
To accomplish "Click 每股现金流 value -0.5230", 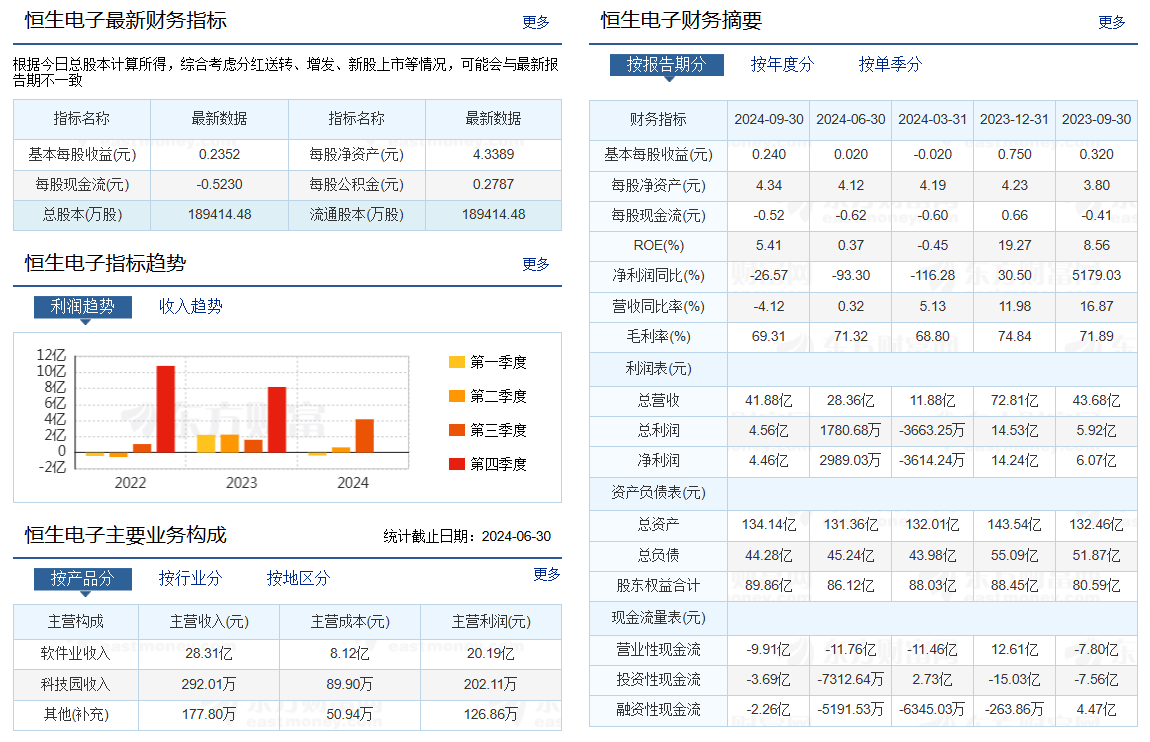I will click(219, 185).
